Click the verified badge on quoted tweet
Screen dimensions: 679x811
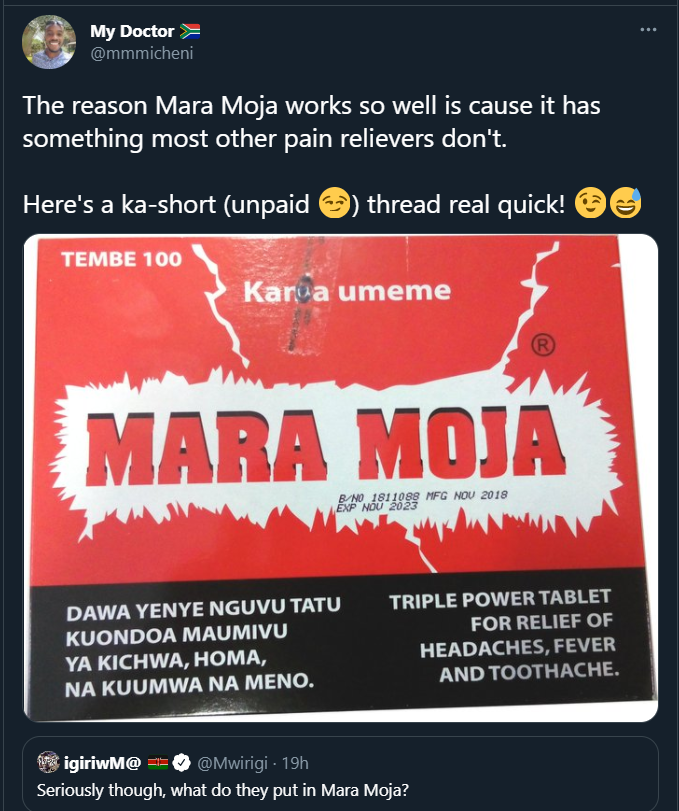point(181,762)
